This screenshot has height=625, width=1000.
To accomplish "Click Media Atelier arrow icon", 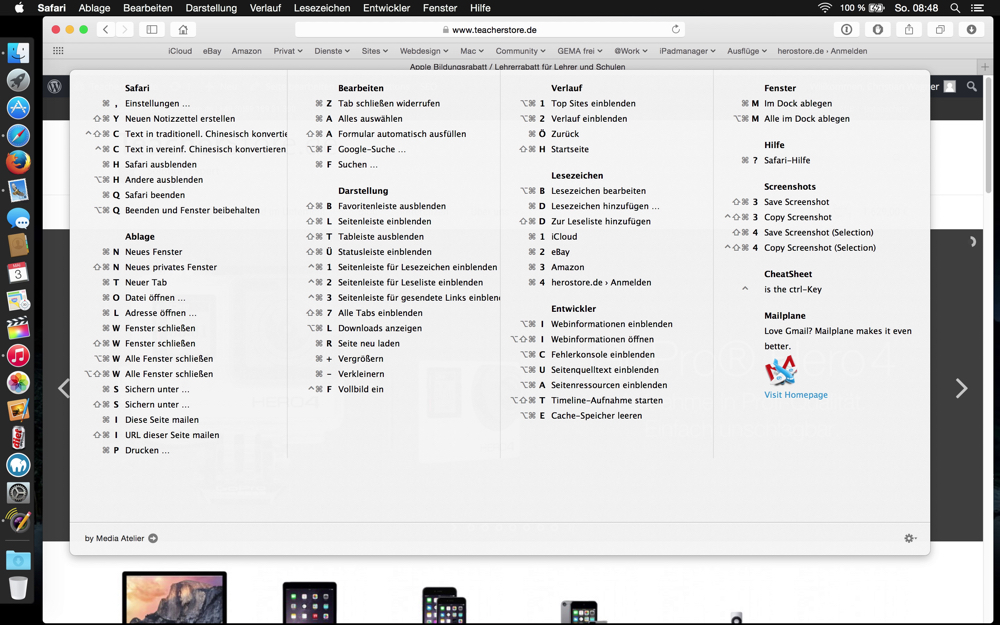I will (153, 538).
